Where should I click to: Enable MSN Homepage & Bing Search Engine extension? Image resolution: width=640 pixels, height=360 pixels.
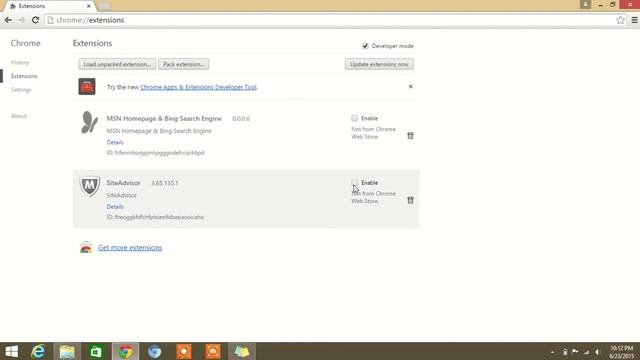click(354, 118)
